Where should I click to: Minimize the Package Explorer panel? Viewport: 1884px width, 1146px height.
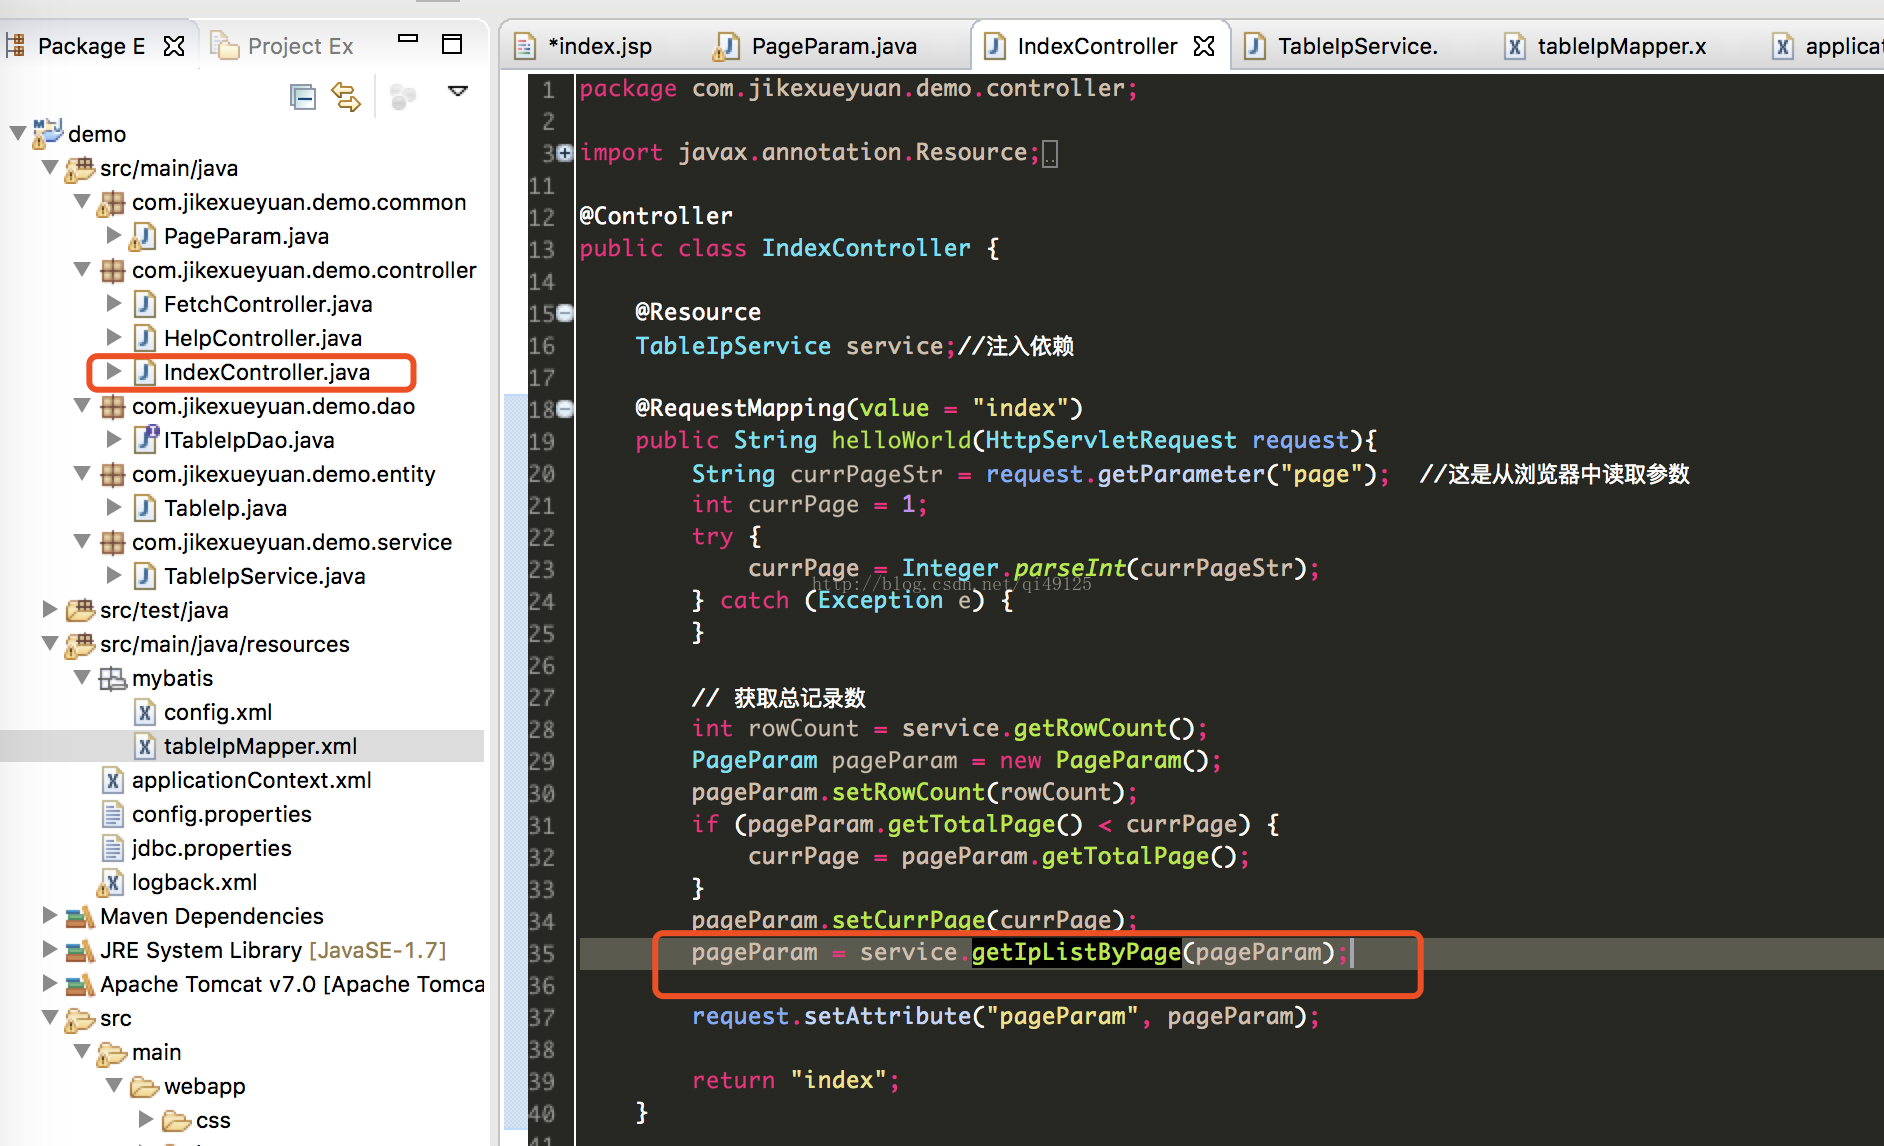click(x=408, y=39)
